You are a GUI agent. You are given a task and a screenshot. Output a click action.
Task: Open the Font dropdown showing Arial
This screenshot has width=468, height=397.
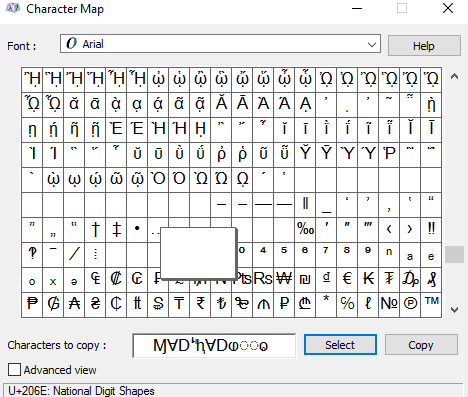220,44
